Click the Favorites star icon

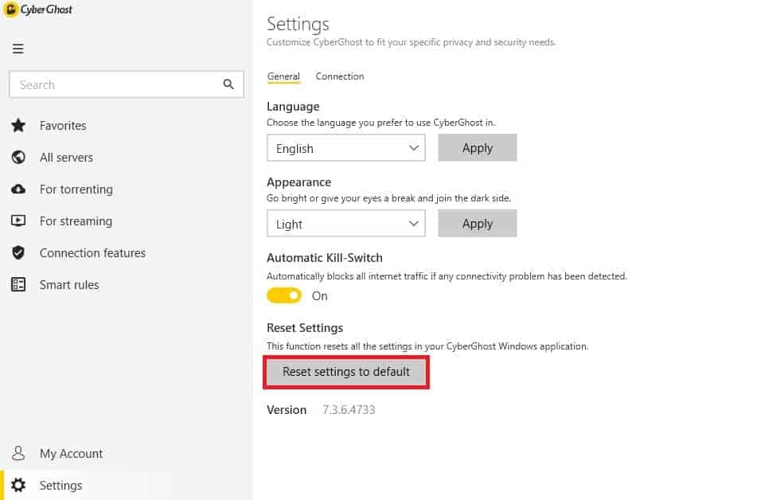tap(18, 126)
